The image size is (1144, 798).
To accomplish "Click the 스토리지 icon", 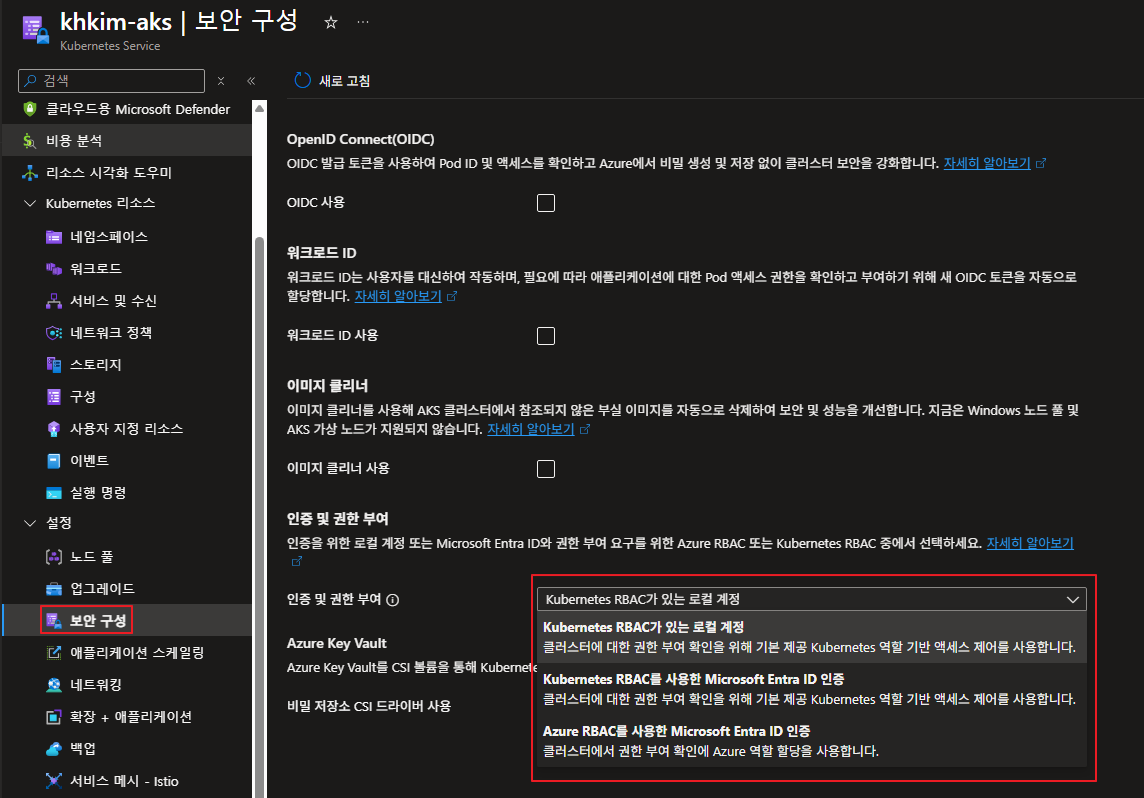I will pyautogui.click(x=54, y=365).
